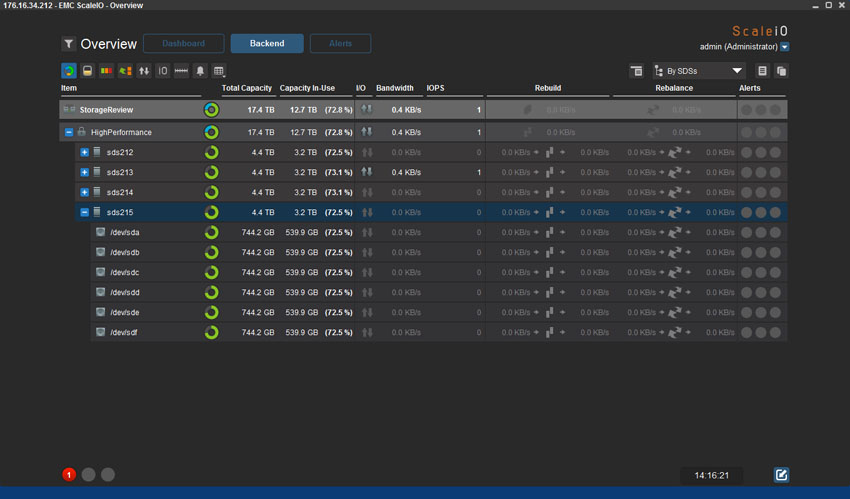Click the capacity ring of /dev/sda

(211, 232)
